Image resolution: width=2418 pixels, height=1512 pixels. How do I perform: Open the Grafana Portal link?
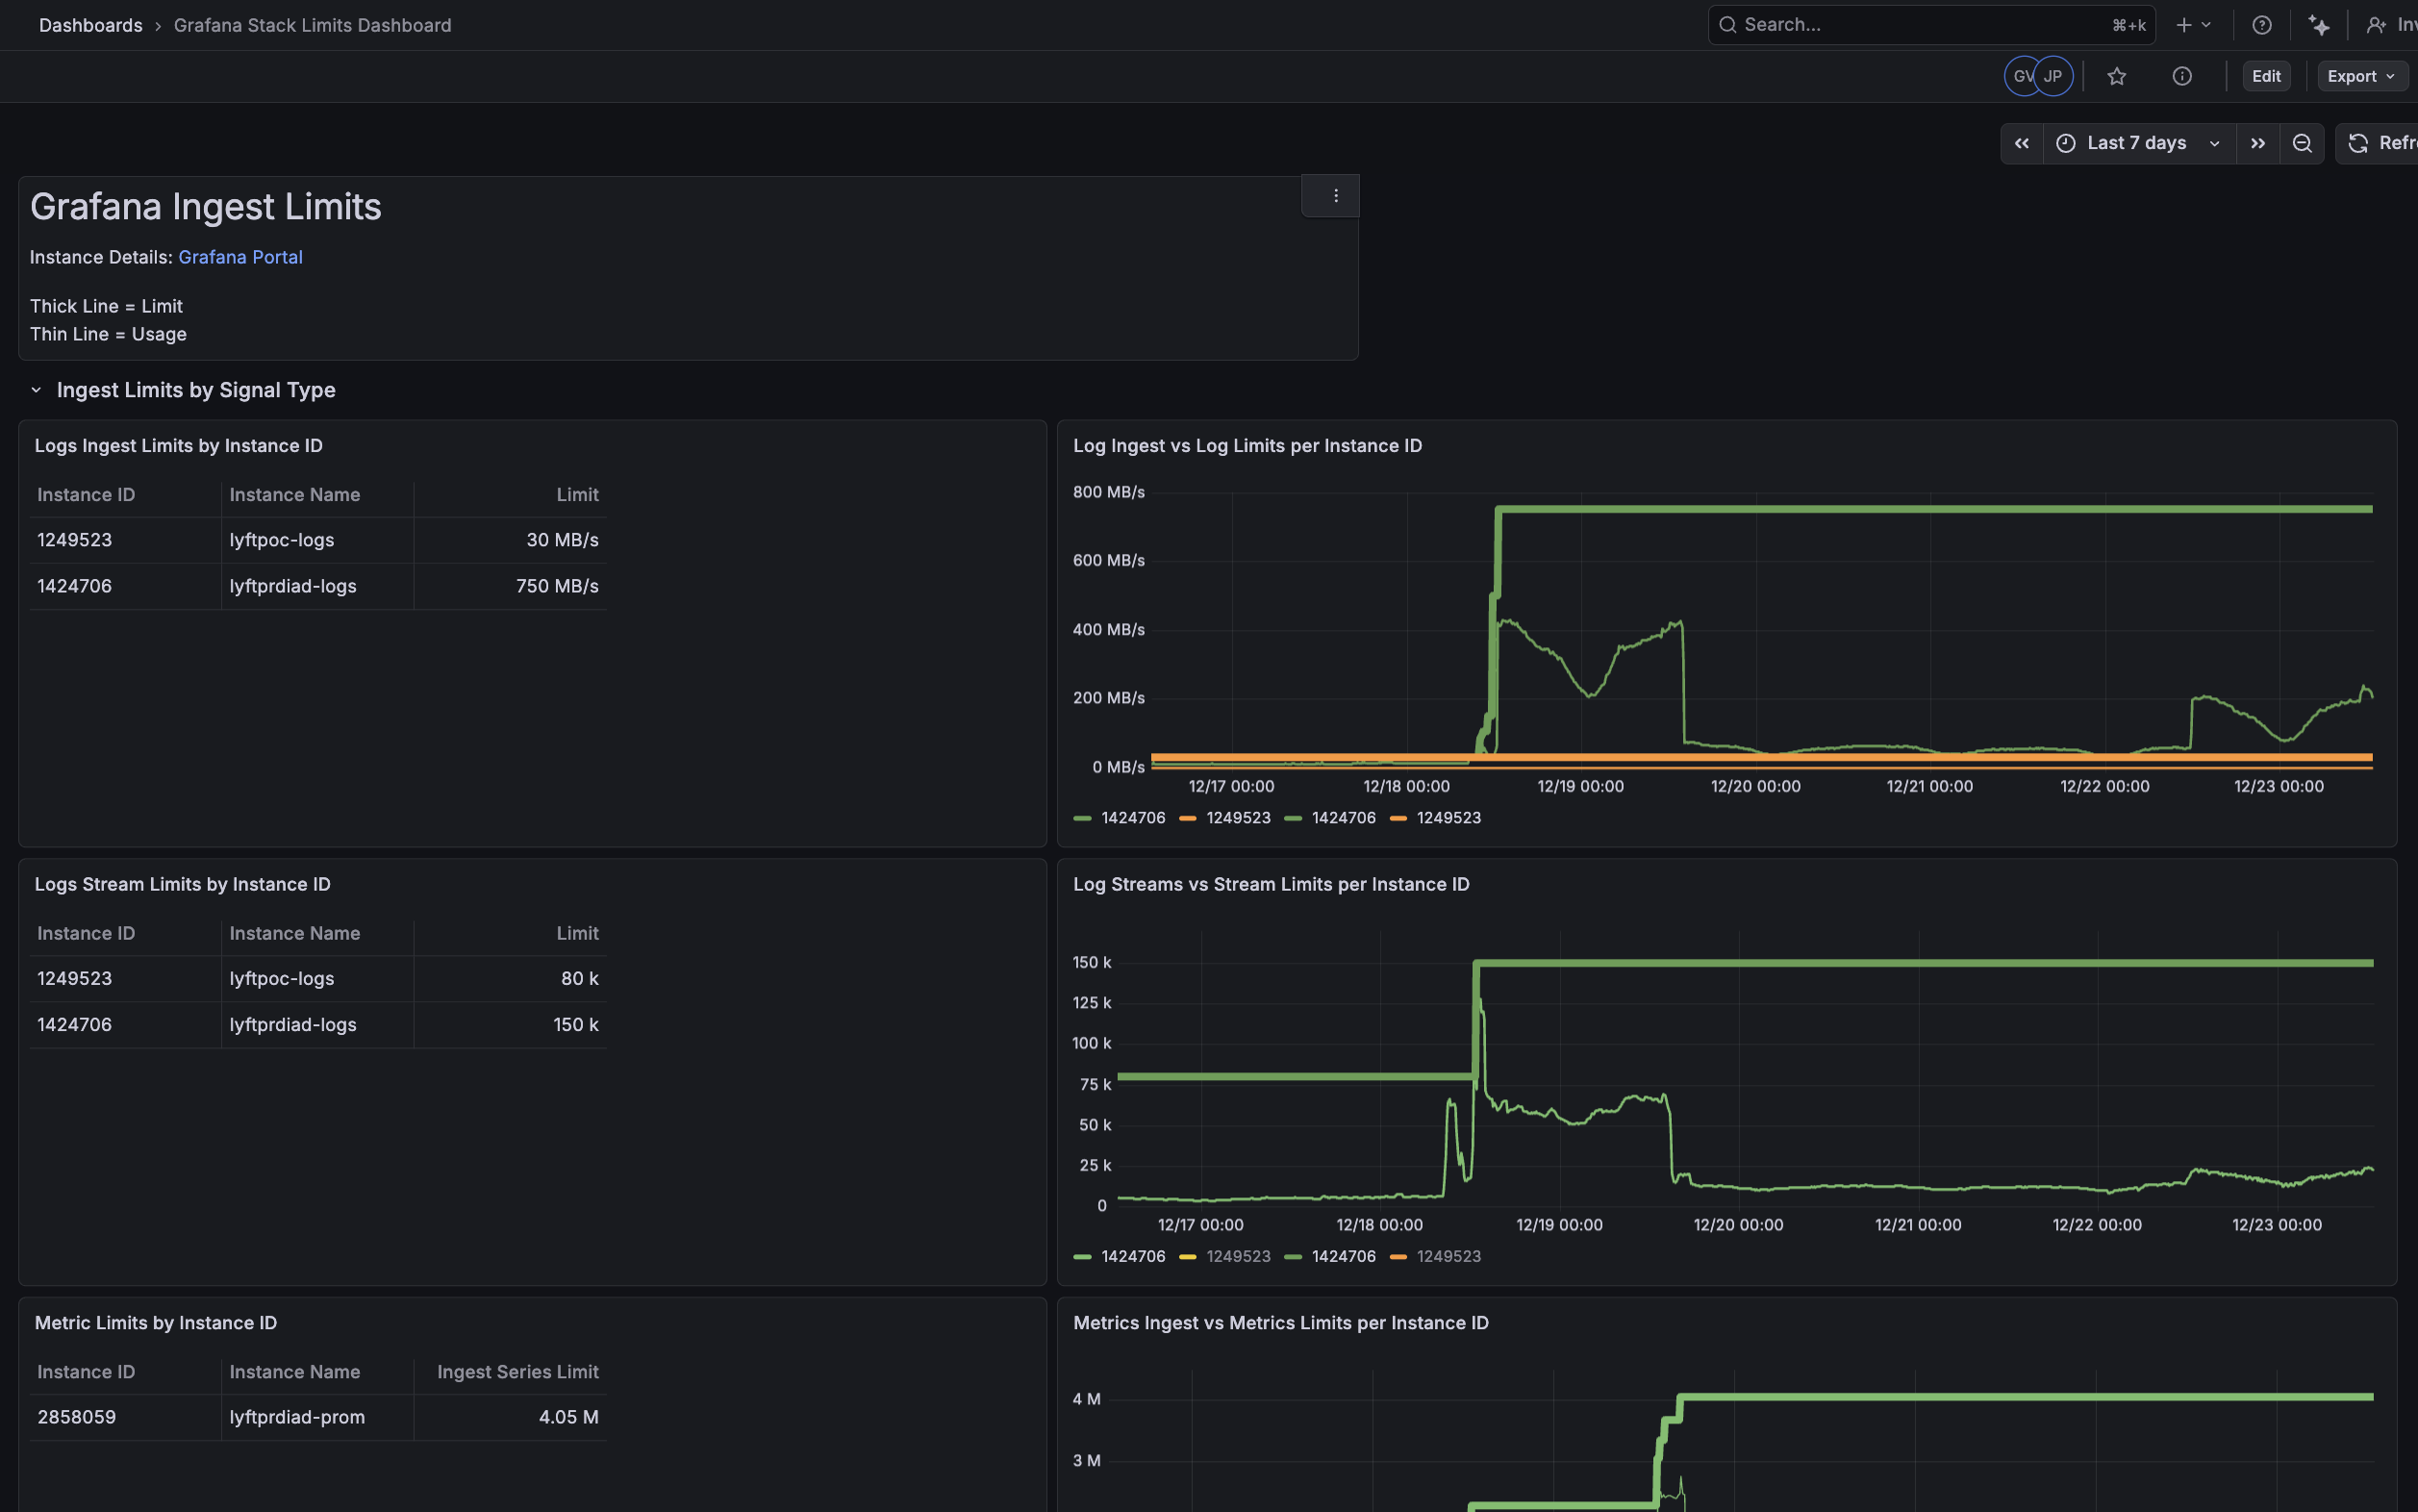pyautogui.click(x=240, y=257)
